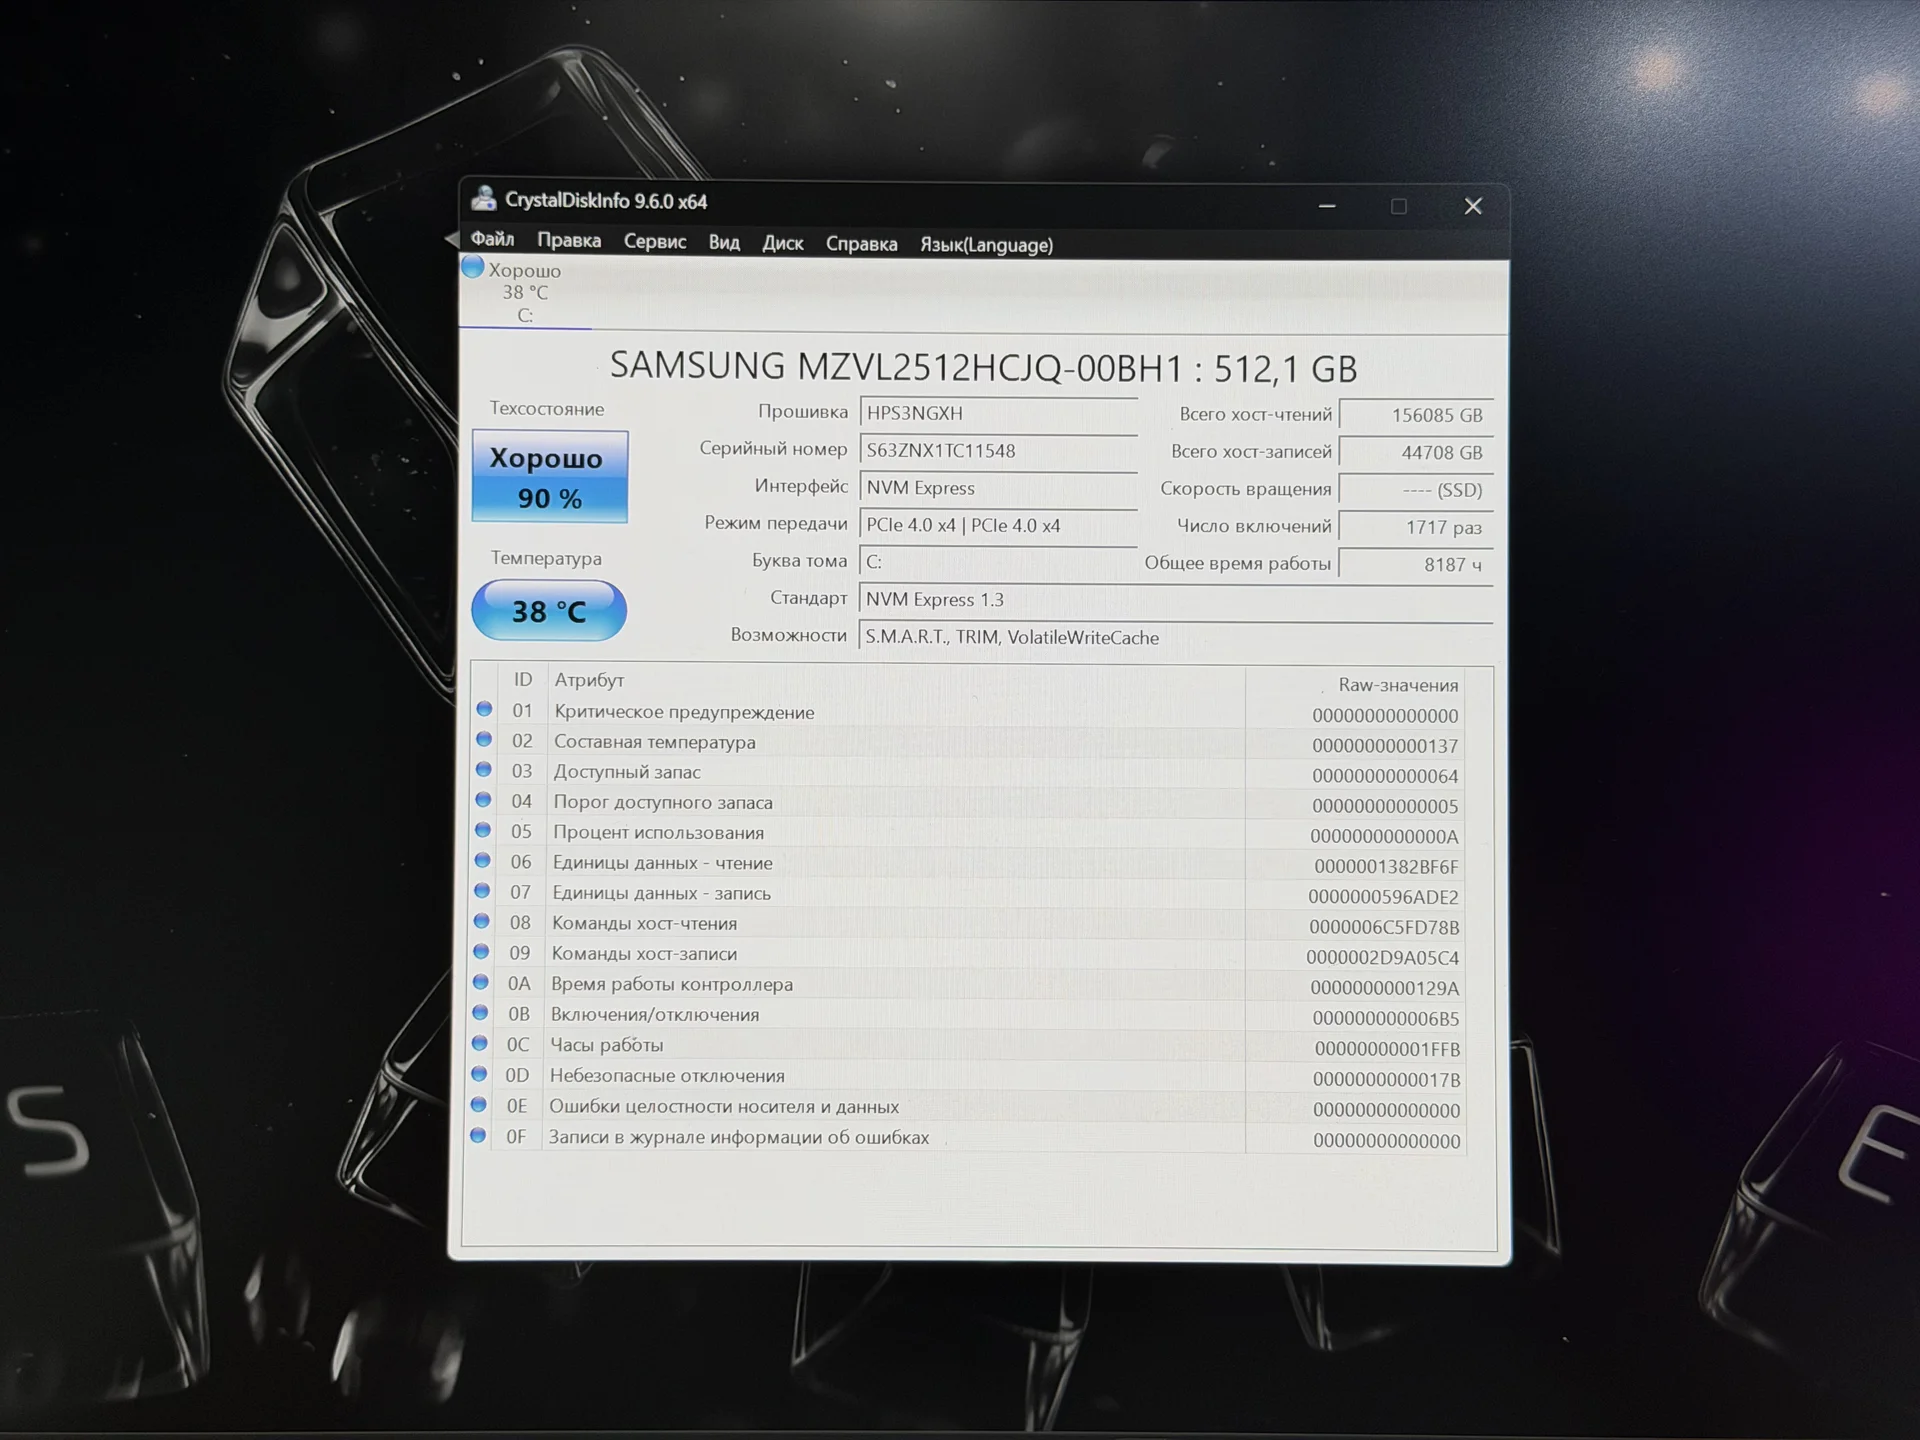The width and height of the screenshot is (1920, 1440).
Task: Click status dot for row 0D Небезопасные отключения
Action: [479, 1074]
